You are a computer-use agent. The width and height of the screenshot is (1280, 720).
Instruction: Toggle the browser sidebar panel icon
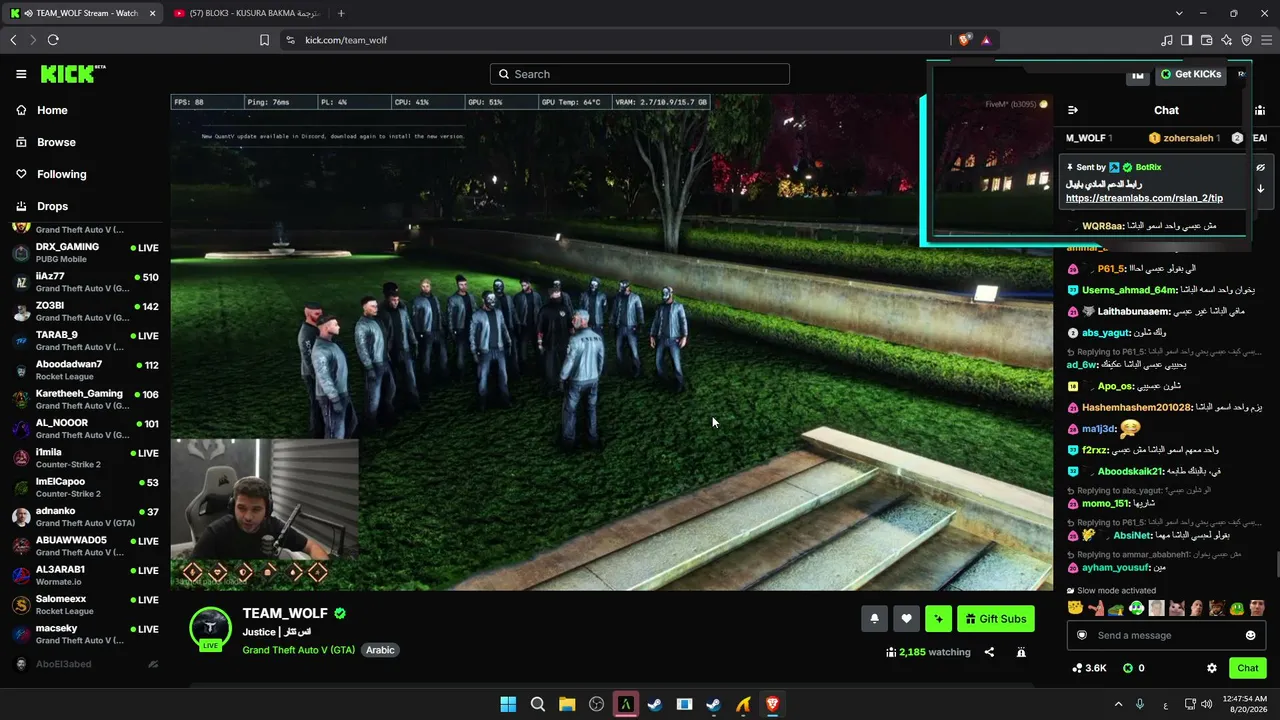tap(1187, 40)
